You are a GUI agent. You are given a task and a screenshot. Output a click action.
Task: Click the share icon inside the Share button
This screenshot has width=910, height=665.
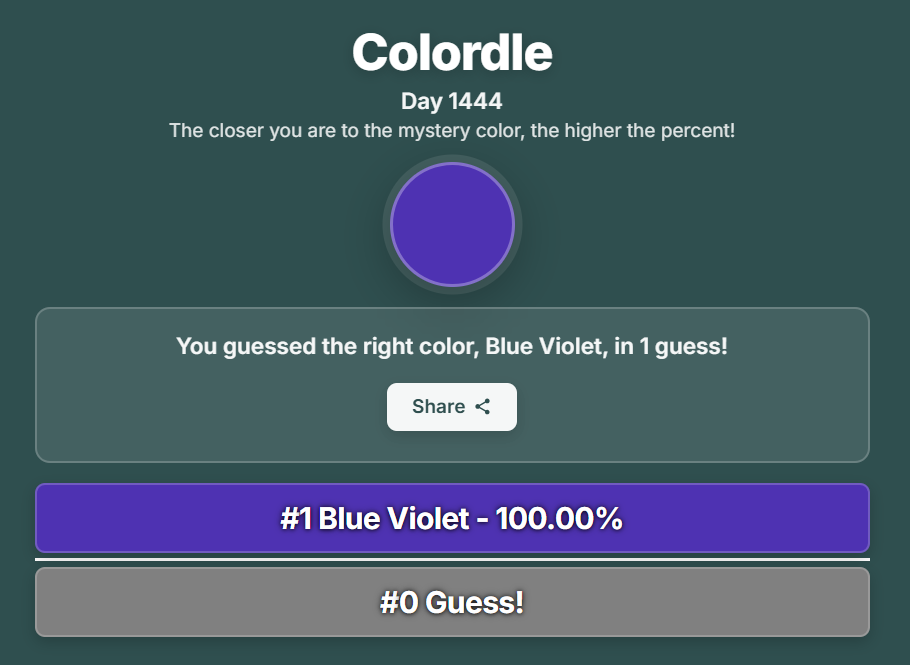pos(483,406)
